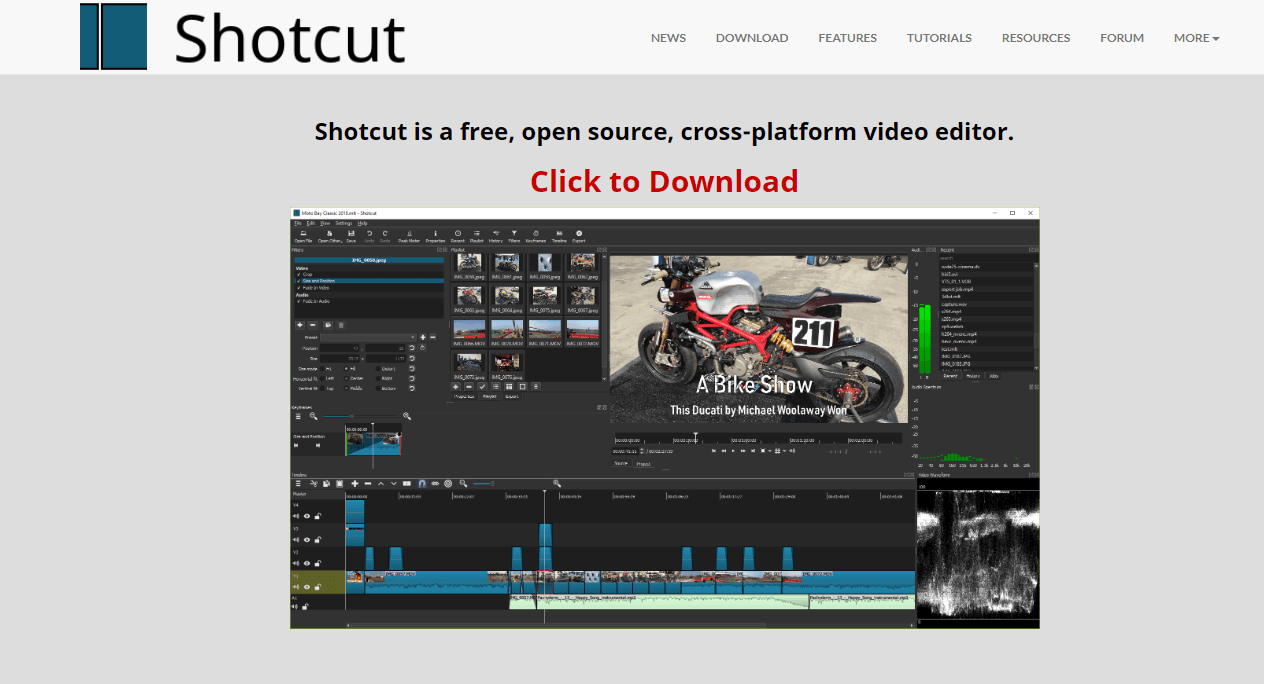Click the Open File toolbar icon
This screenshot has height=684, width=1264.
point(303,237)
